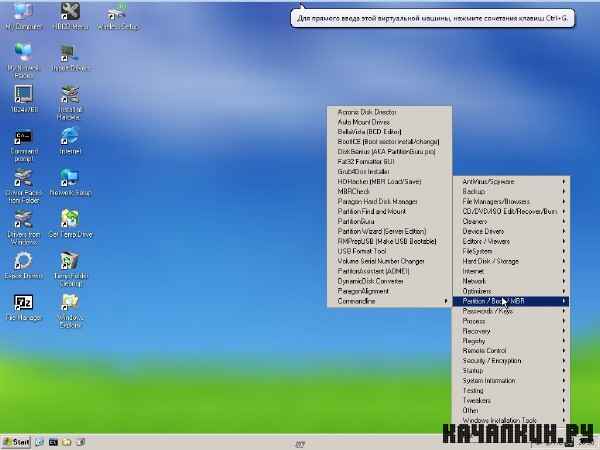
Task: Open the Recovery category submenu
Action: click(x=511, y=331)
